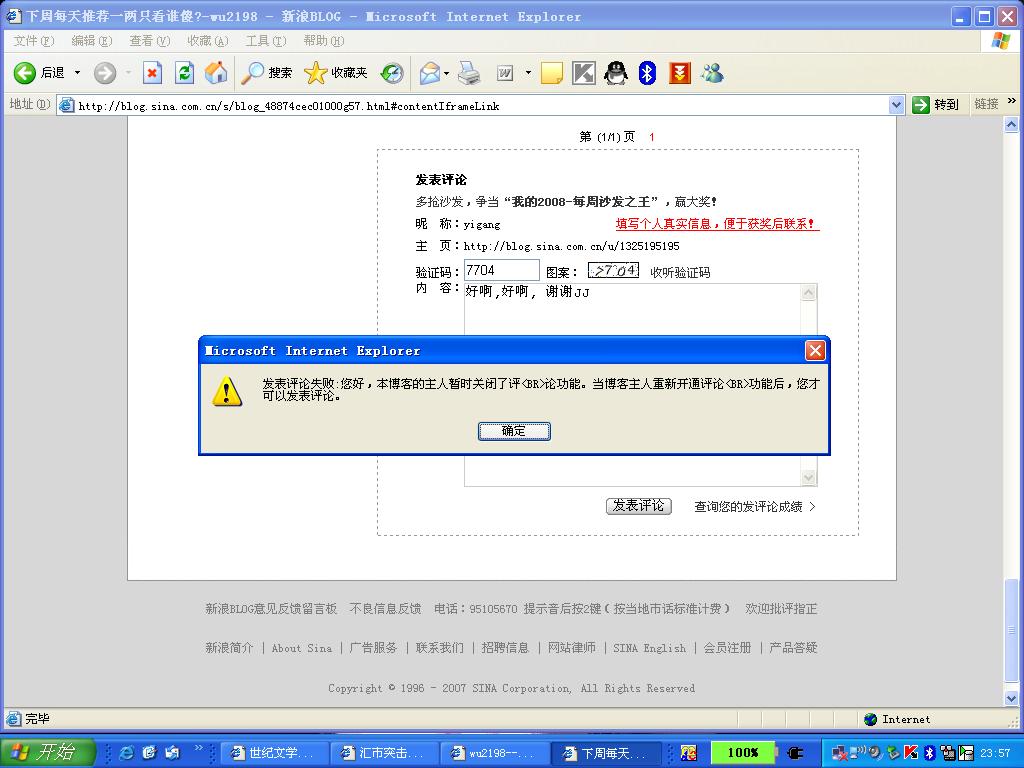
Task: Refresh the page with the green arrows icon
Action: pyautogui.click(x=185, y=72)
